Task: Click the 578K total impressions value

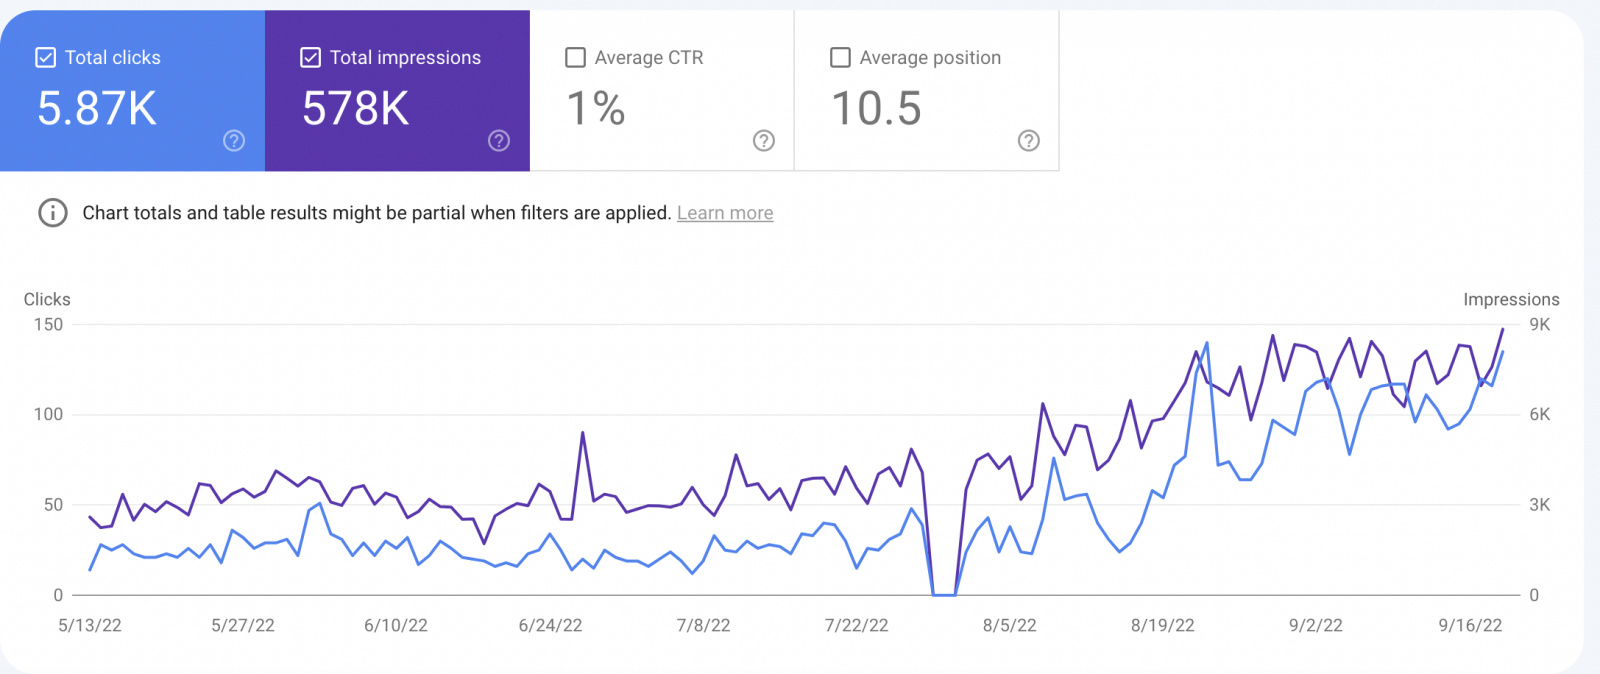Action: pyautogui.click(x=356, y=108)
